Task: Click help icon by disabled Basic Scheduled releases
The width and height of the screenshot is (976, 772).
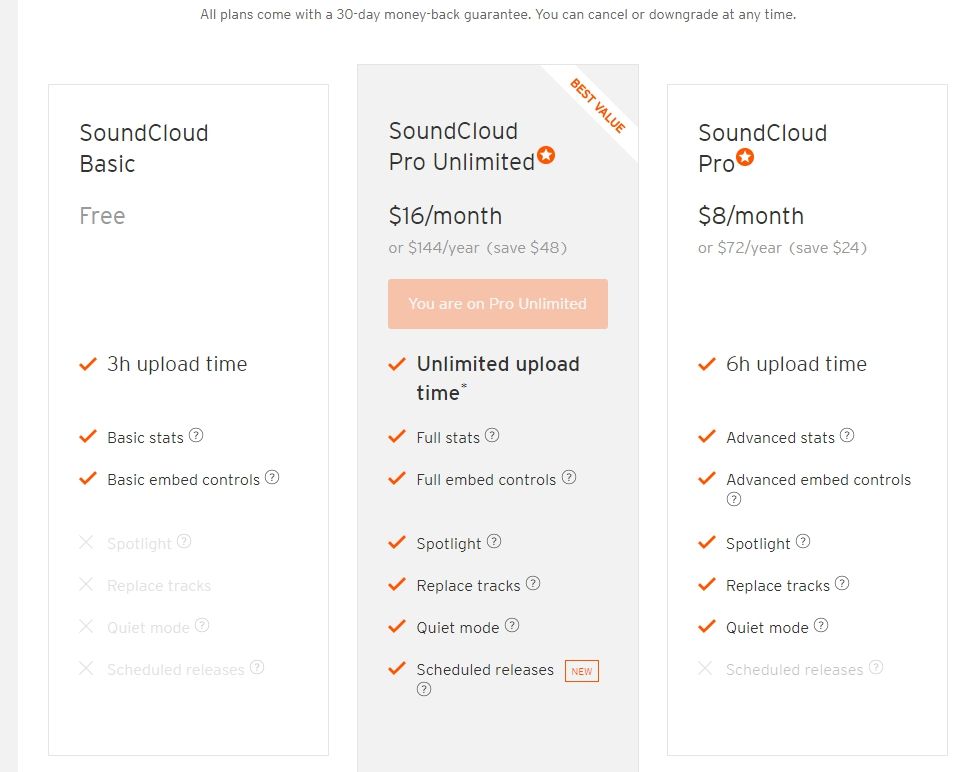Action: coord(257,667)
